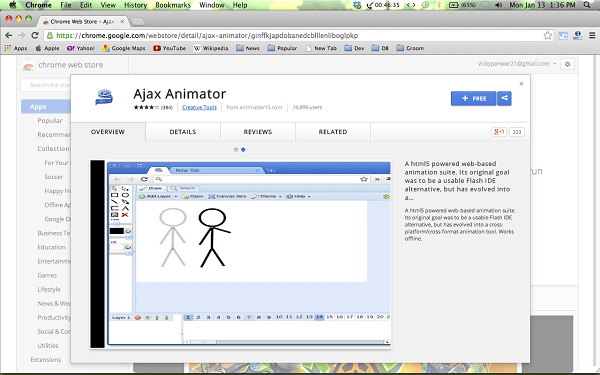Click the address bar URL
Image resolution: width=600 pixels, height=375 pixels.
point(207,36)
